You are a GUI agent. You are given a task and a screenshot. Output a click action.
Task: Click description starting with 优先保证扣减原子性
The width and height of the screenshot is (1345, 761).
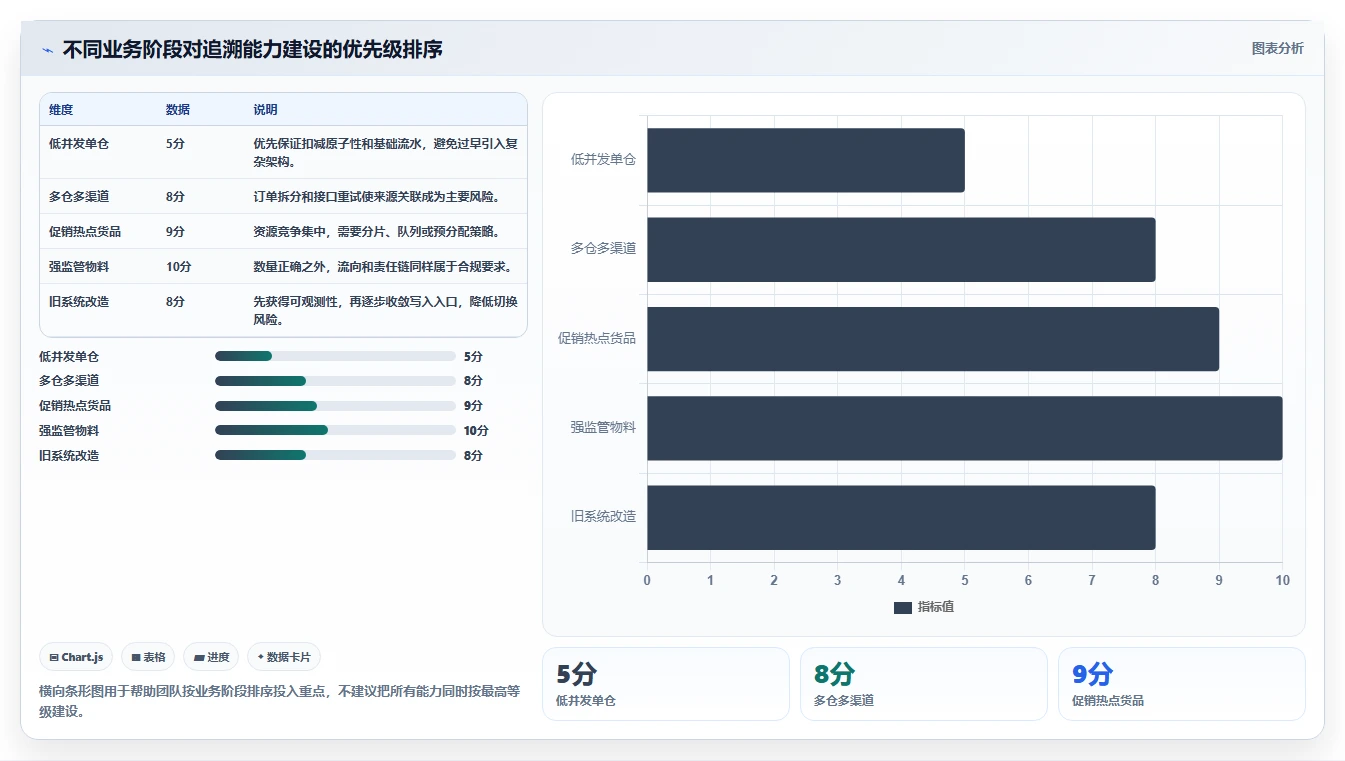(x=385, y=153)
